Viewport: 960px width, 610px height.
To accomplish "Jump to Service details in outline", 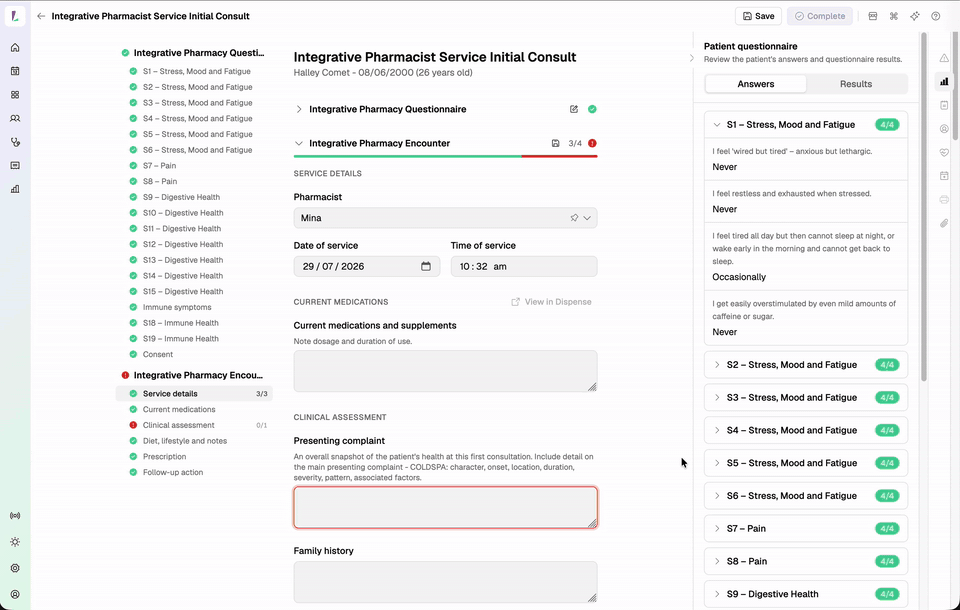I will (x=194, y=394).
